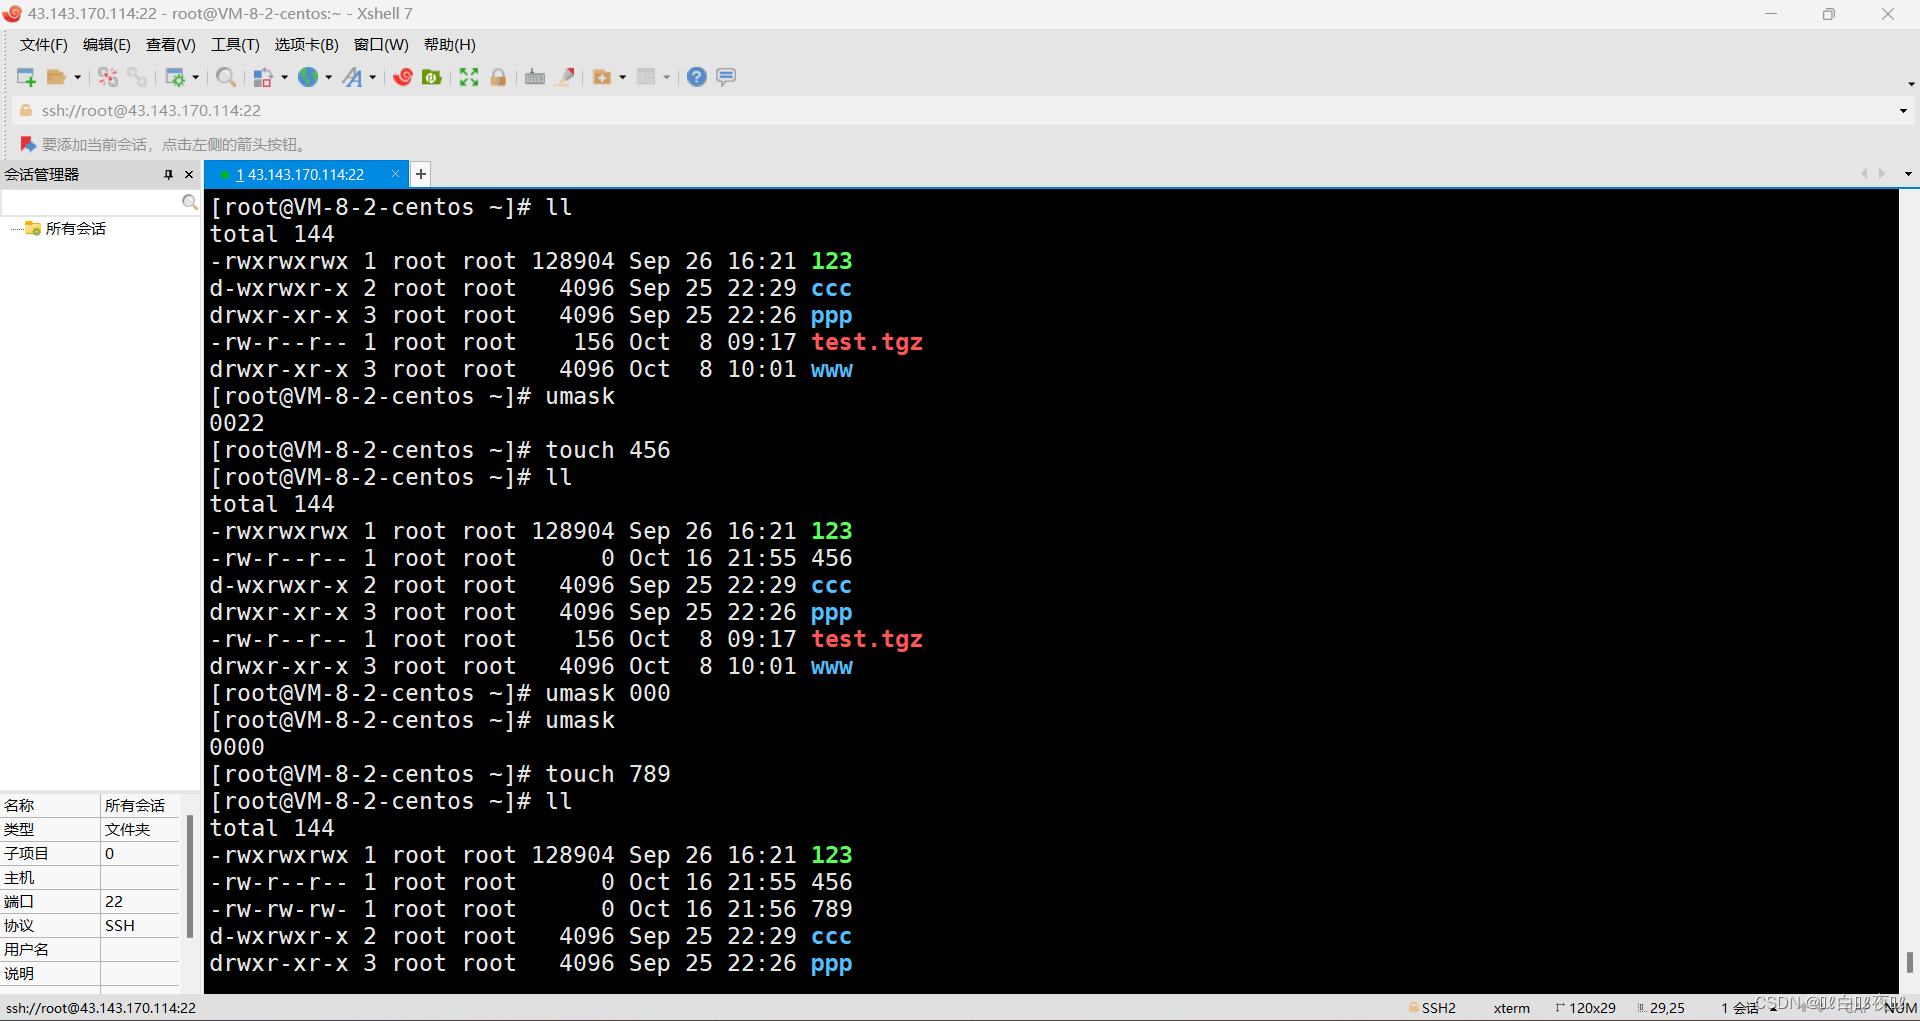Launch Xftp green folder icon
Screen dimensions: 1920x1021
(432, 77)
